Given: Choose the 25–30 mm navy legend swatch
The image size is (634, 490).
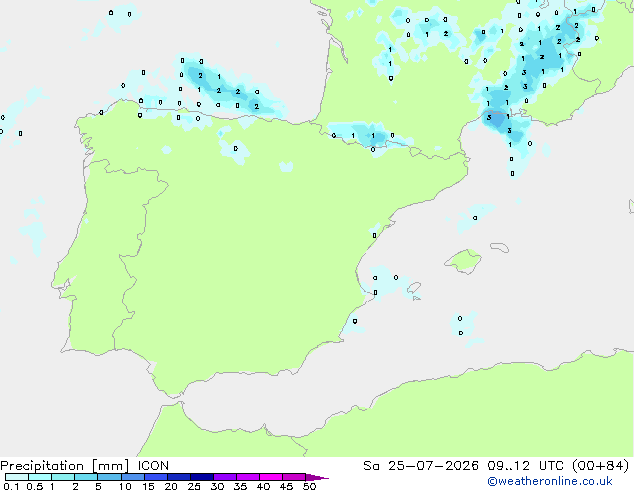Looking at the screenshot, I should pyautogui.click(x=201, y=477).
